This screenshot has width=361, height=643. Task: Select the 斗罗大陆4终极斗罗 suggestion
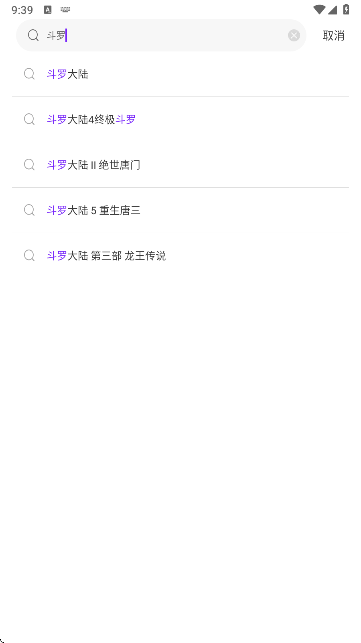180,119
